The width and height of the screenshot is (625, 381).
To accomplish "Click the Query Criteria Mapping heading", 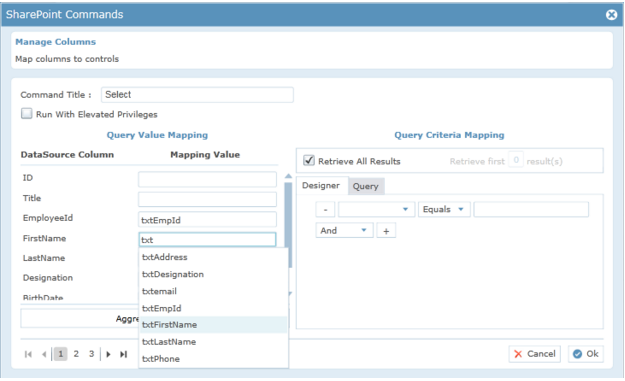I will point(449,135).
